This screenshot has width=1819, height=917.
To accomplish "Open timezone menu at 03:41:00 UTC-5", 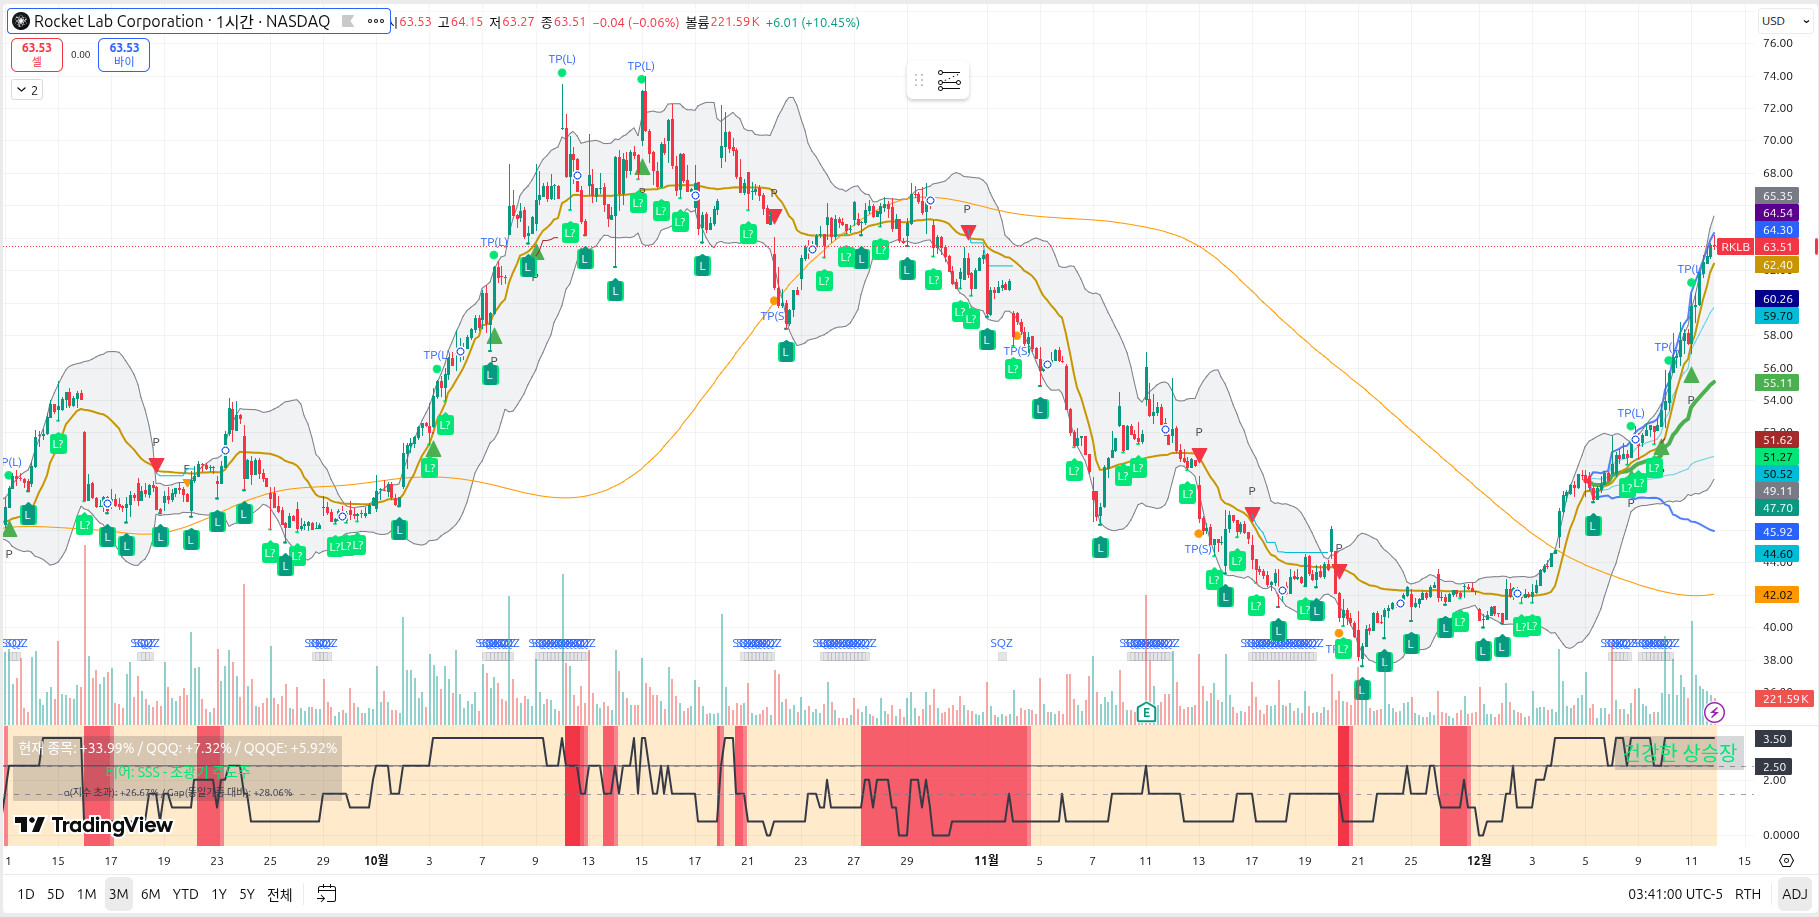I will 1675,894.
